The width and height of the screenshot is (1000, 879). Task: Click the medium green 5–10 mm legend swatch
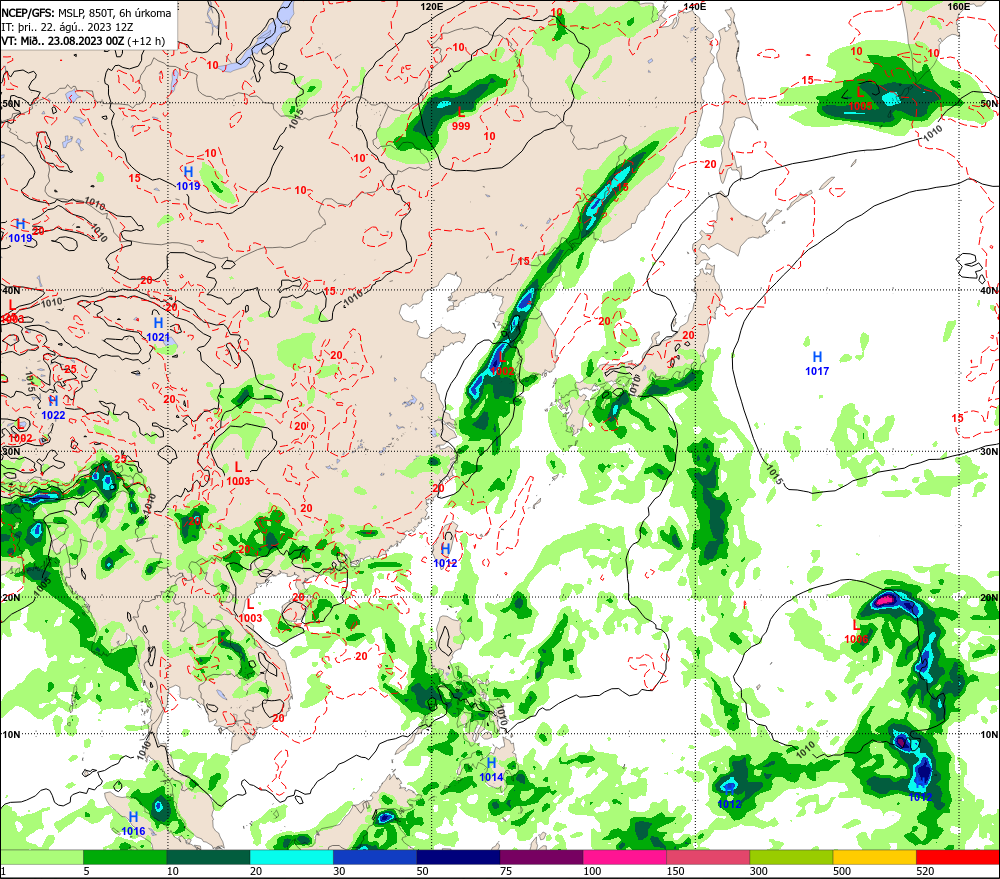[x=125, y=857]
